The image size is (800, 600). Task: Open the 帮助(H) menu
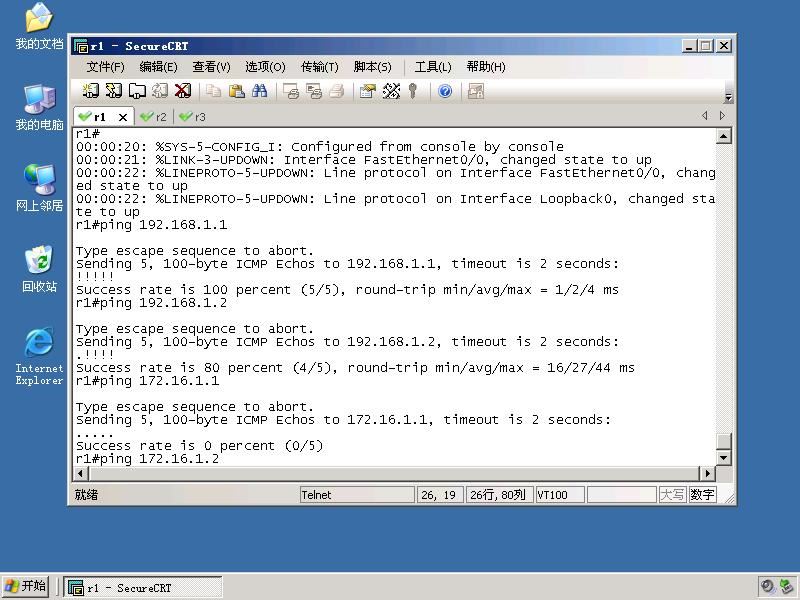(486, 67)
